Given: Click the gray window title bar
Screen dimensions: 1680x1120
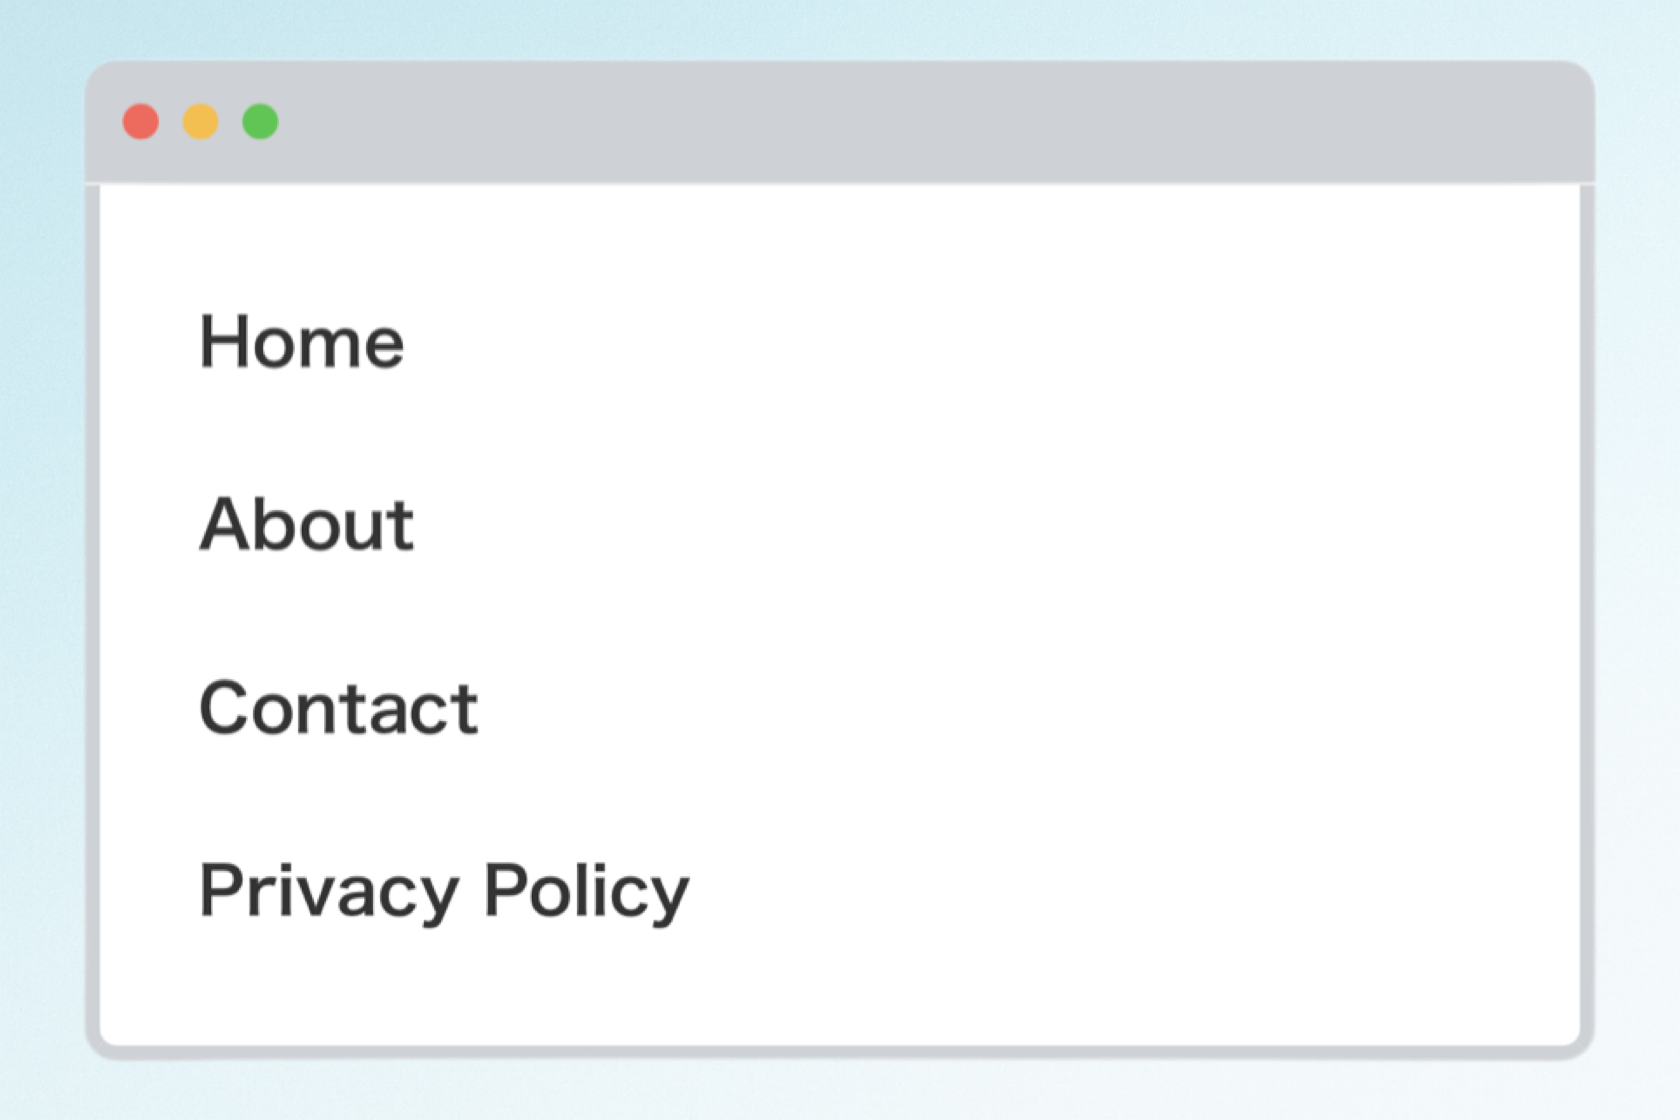Looking at the screenshot, I should click(840, 122).
